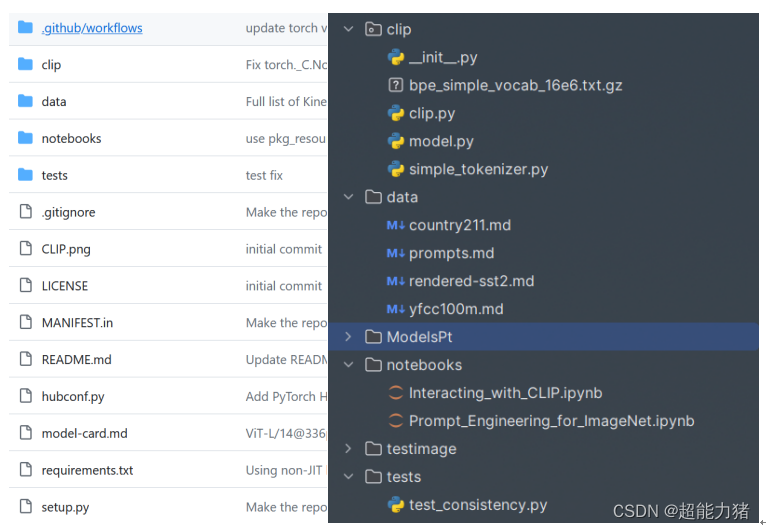The width and height of the screenshot is (766, 530).
Task: Open Interacting_with_CLIP.ipynb notebook
Action: point(505,393)
